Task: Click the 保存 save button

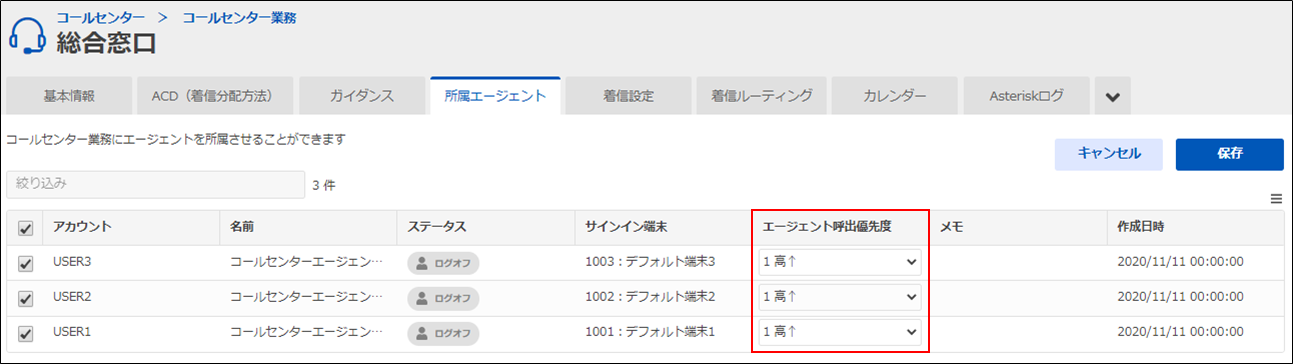Action: [x=1230, y=154]
